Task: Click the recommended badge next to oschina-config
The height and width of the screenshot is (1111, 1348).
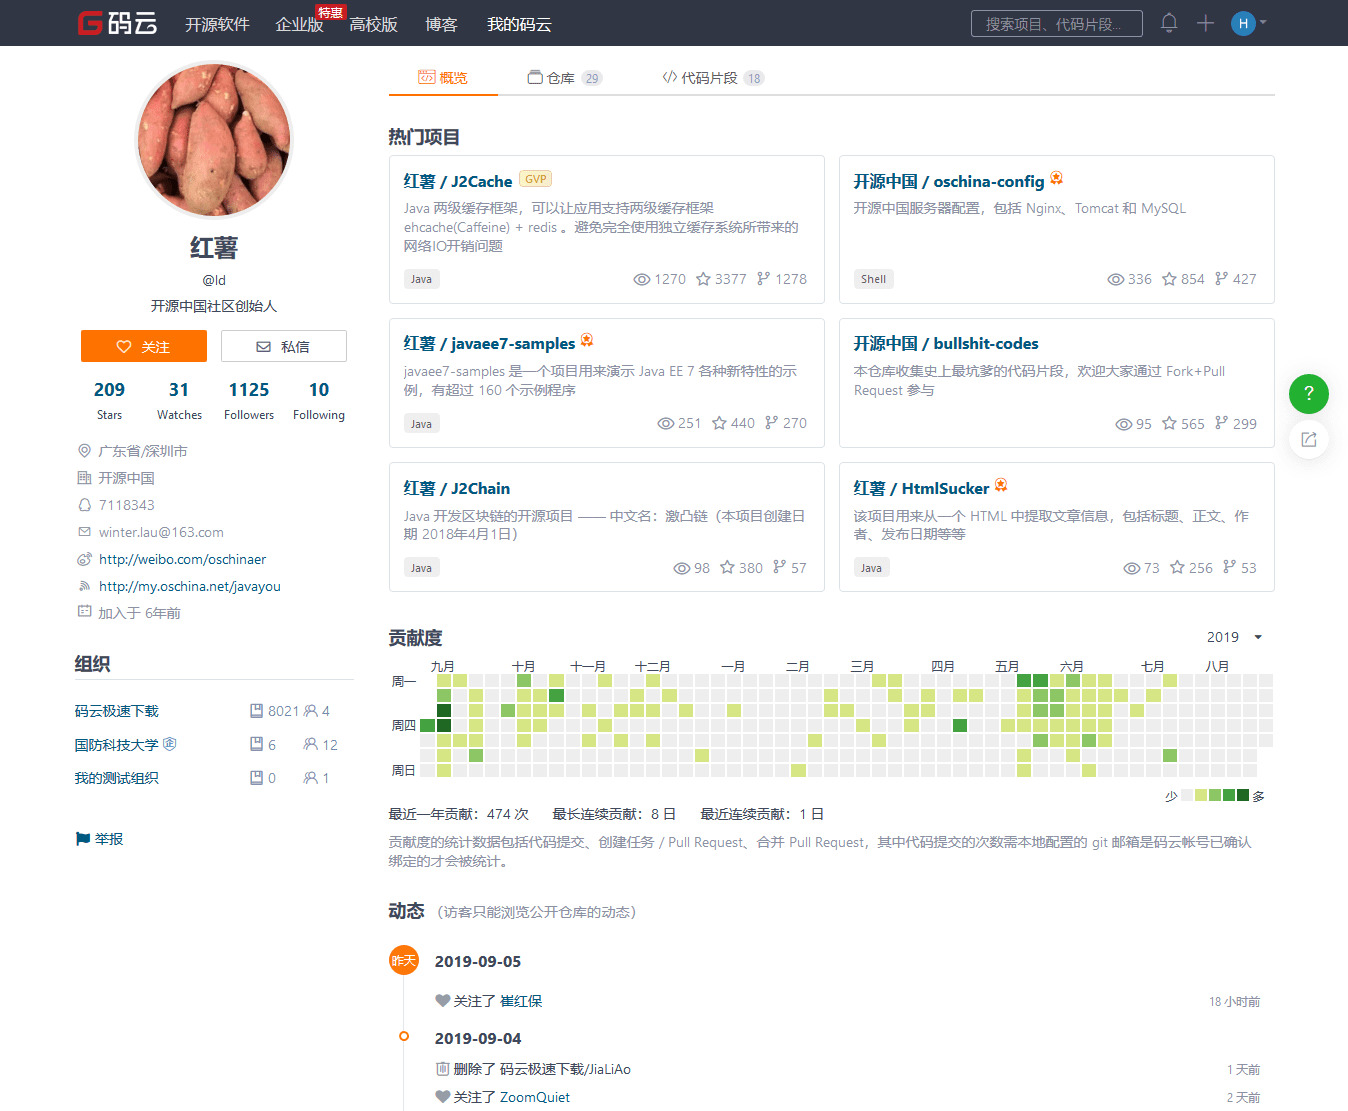Action: click(x=1056, y=179)
